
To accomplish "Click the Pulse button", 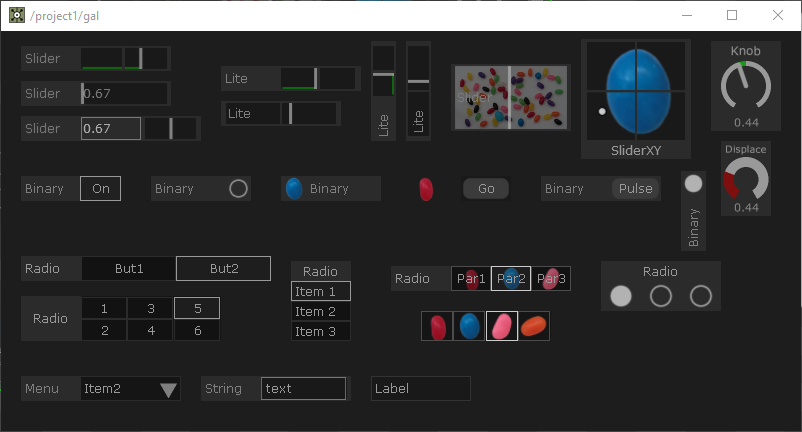I will 635,188.
